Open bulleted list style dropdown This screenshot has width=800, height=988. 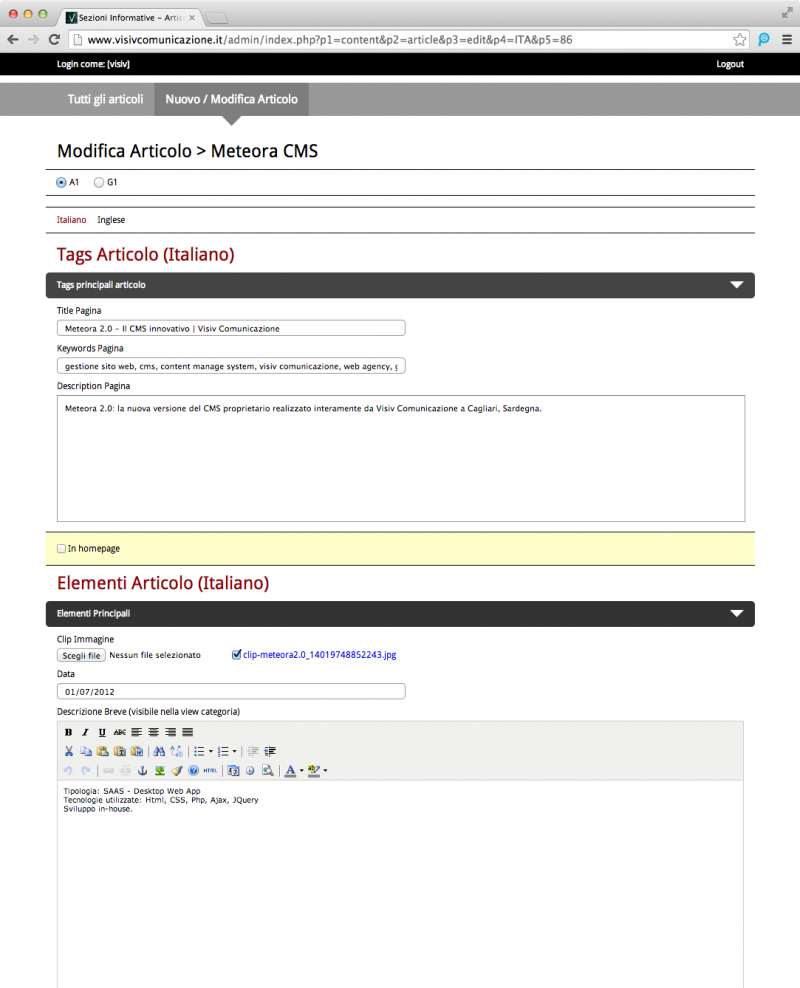point(210,751)
